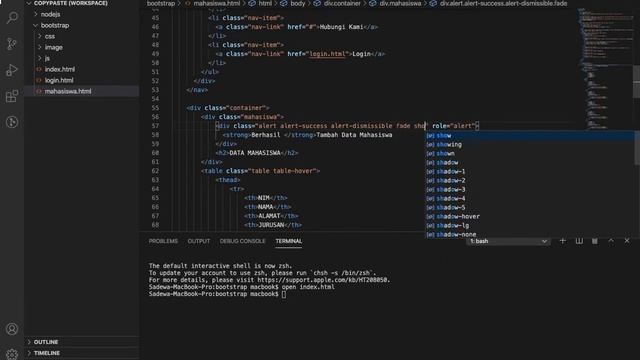The image size is (640, 360).
Task: Click 'body' breadcrumb segment
Action: (298, 3)
